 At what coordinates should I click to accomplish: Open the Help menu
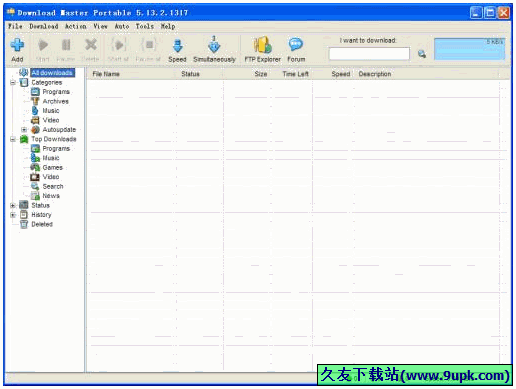click(x=168, y=26)
